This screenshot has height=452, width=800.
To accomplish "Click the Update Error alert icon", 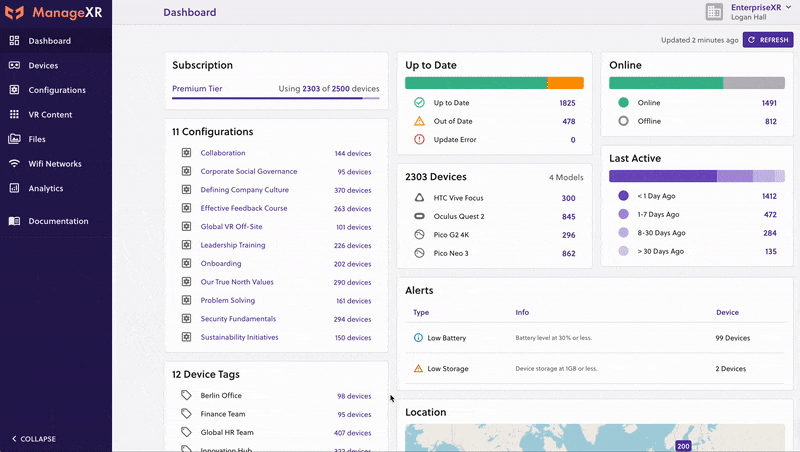I will click(419, 139).
